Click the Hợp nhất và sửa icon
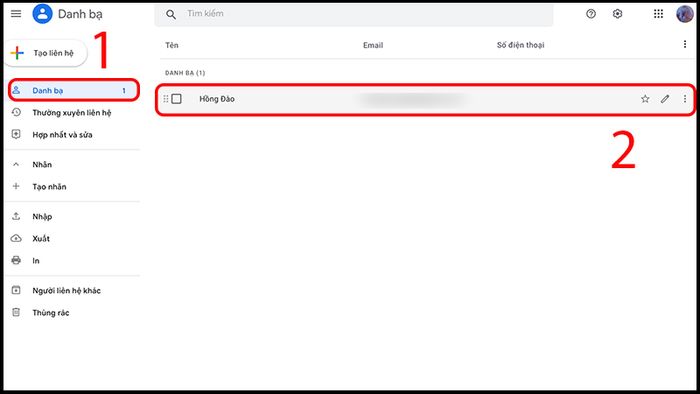 16,134
